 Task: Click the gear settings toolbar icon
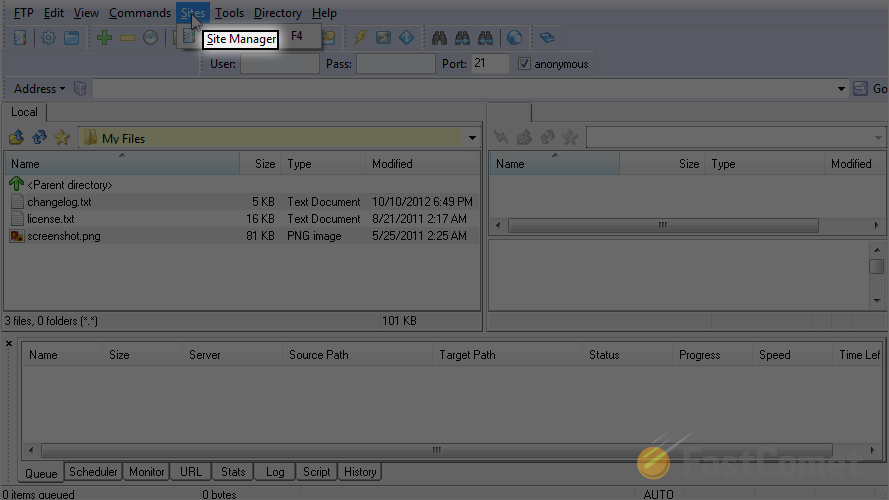(47, 38)
